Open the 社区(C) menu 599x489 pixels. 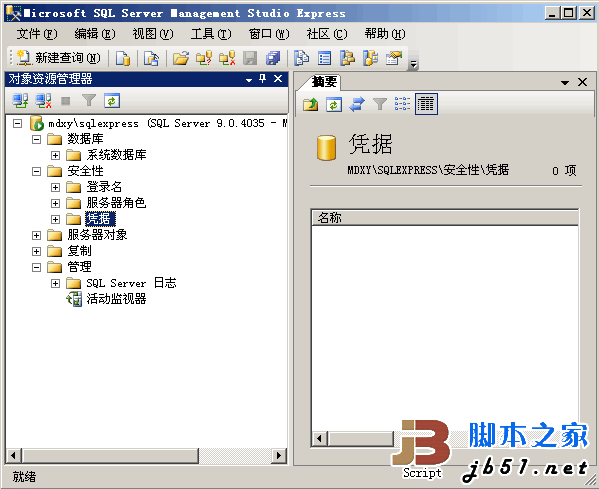(327, 34)
